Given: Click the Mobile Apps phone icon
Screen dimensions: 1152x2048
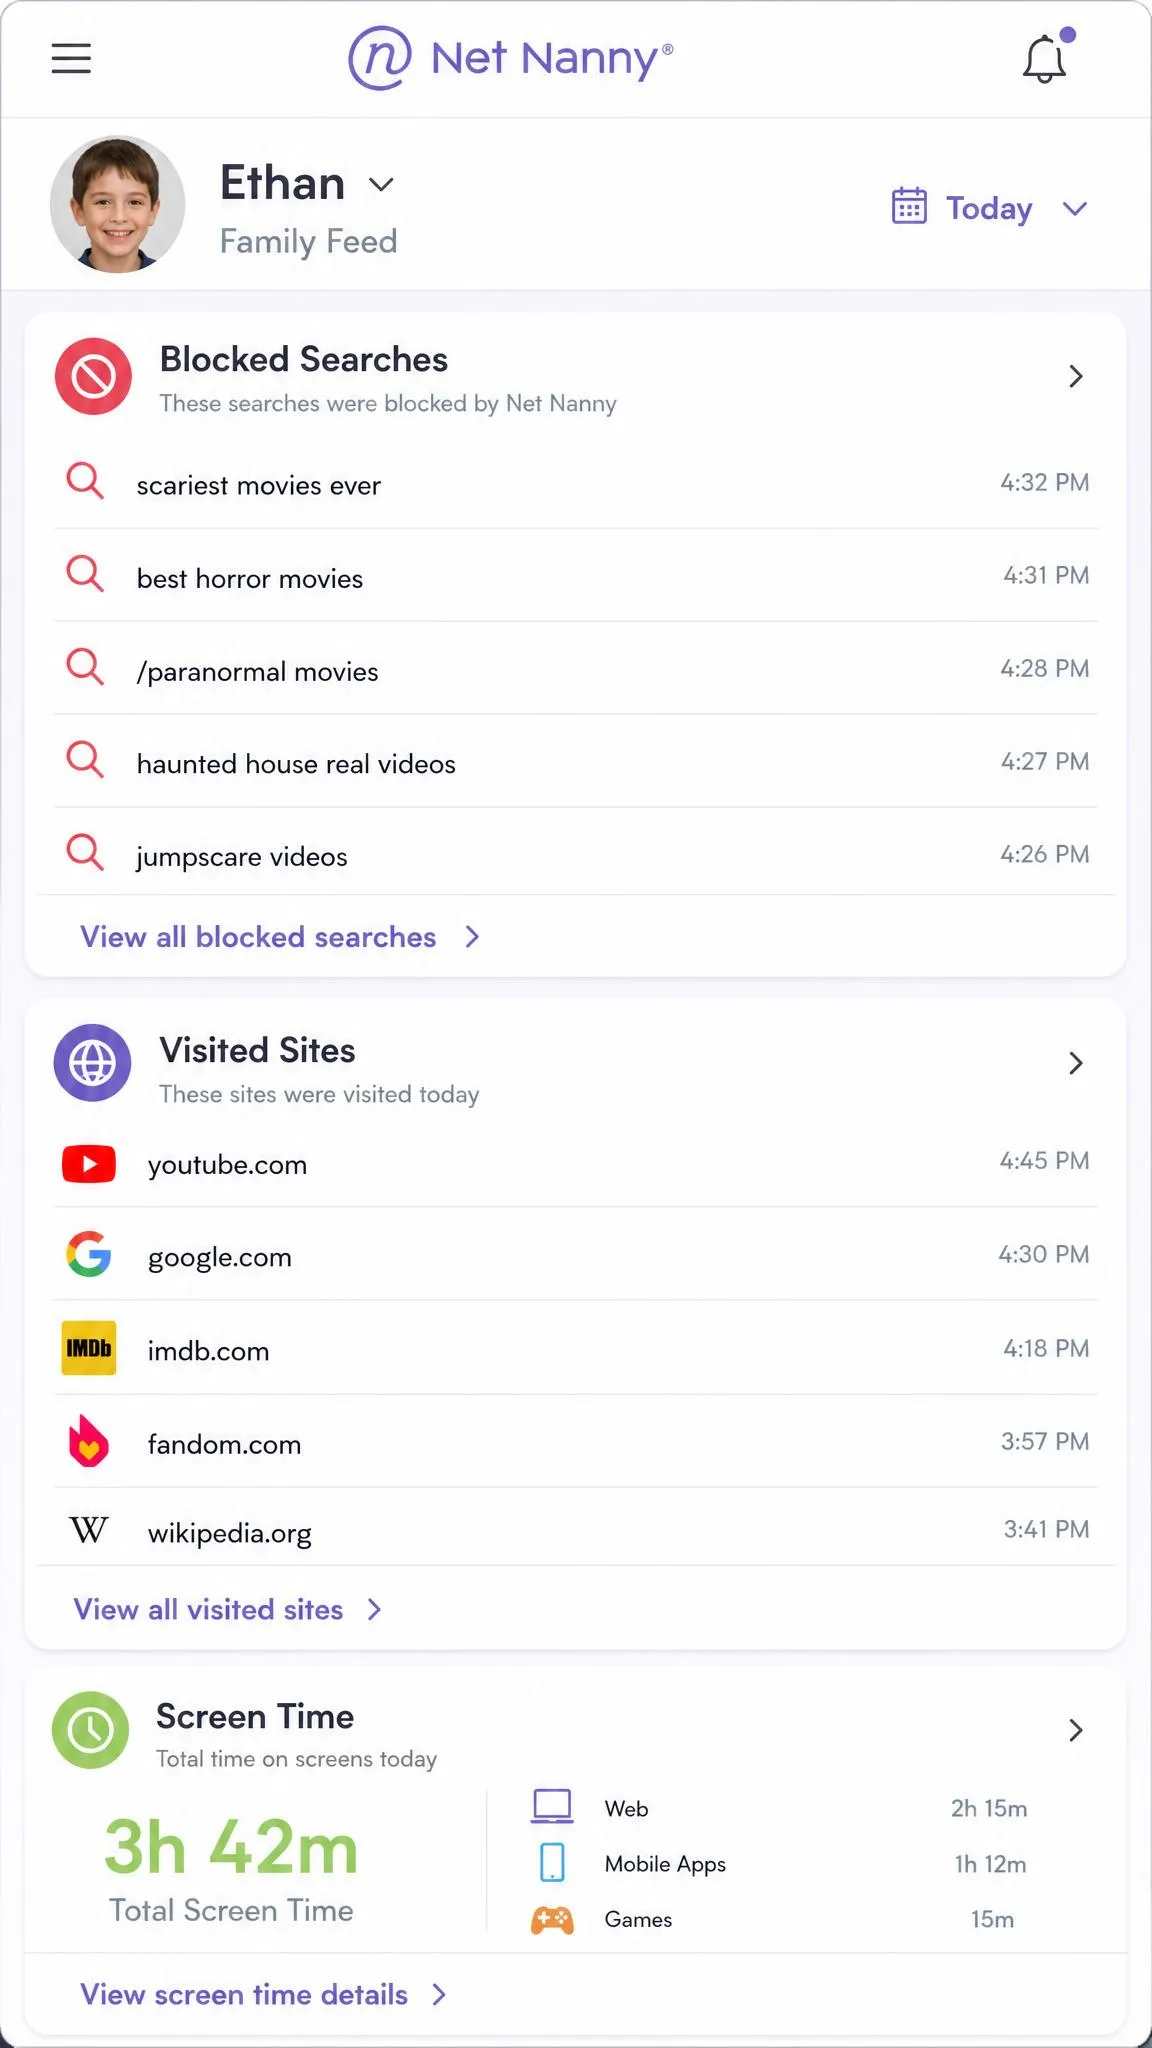Looking at the screenshot, I should 552,1863.
